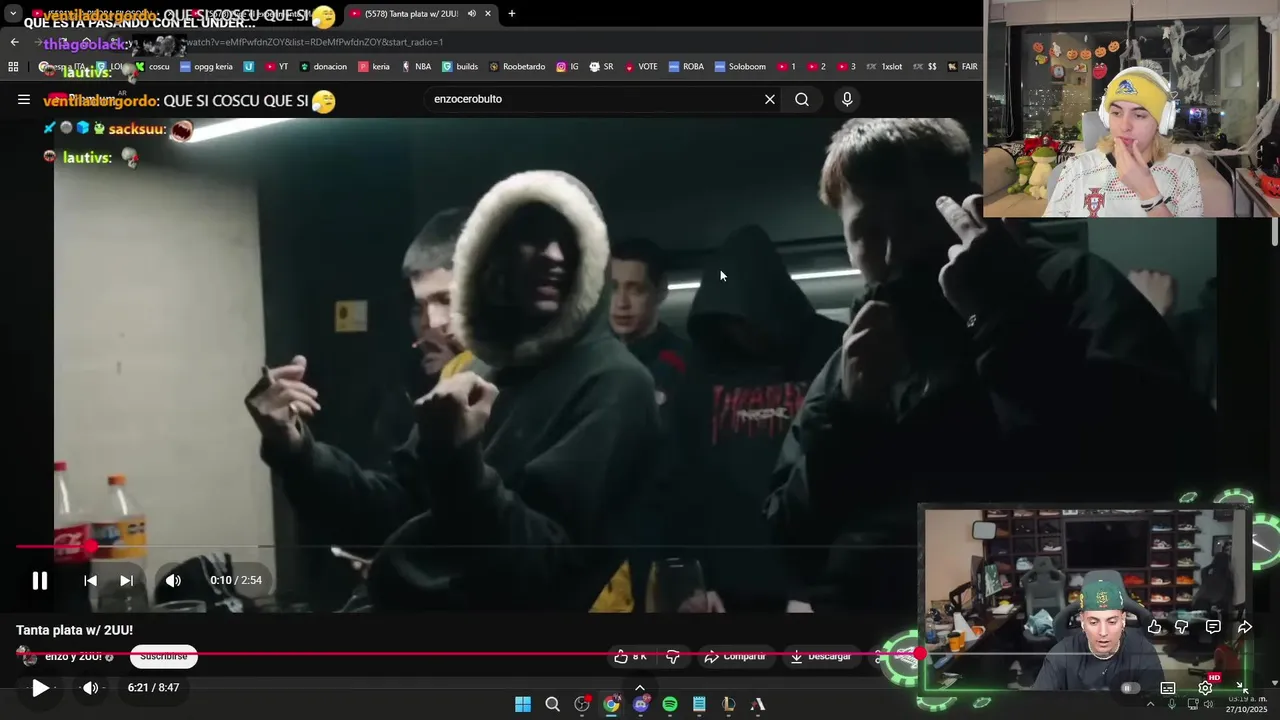Click the Compartir share button
Screen dimensions: 1280x720
click(735, 656)
